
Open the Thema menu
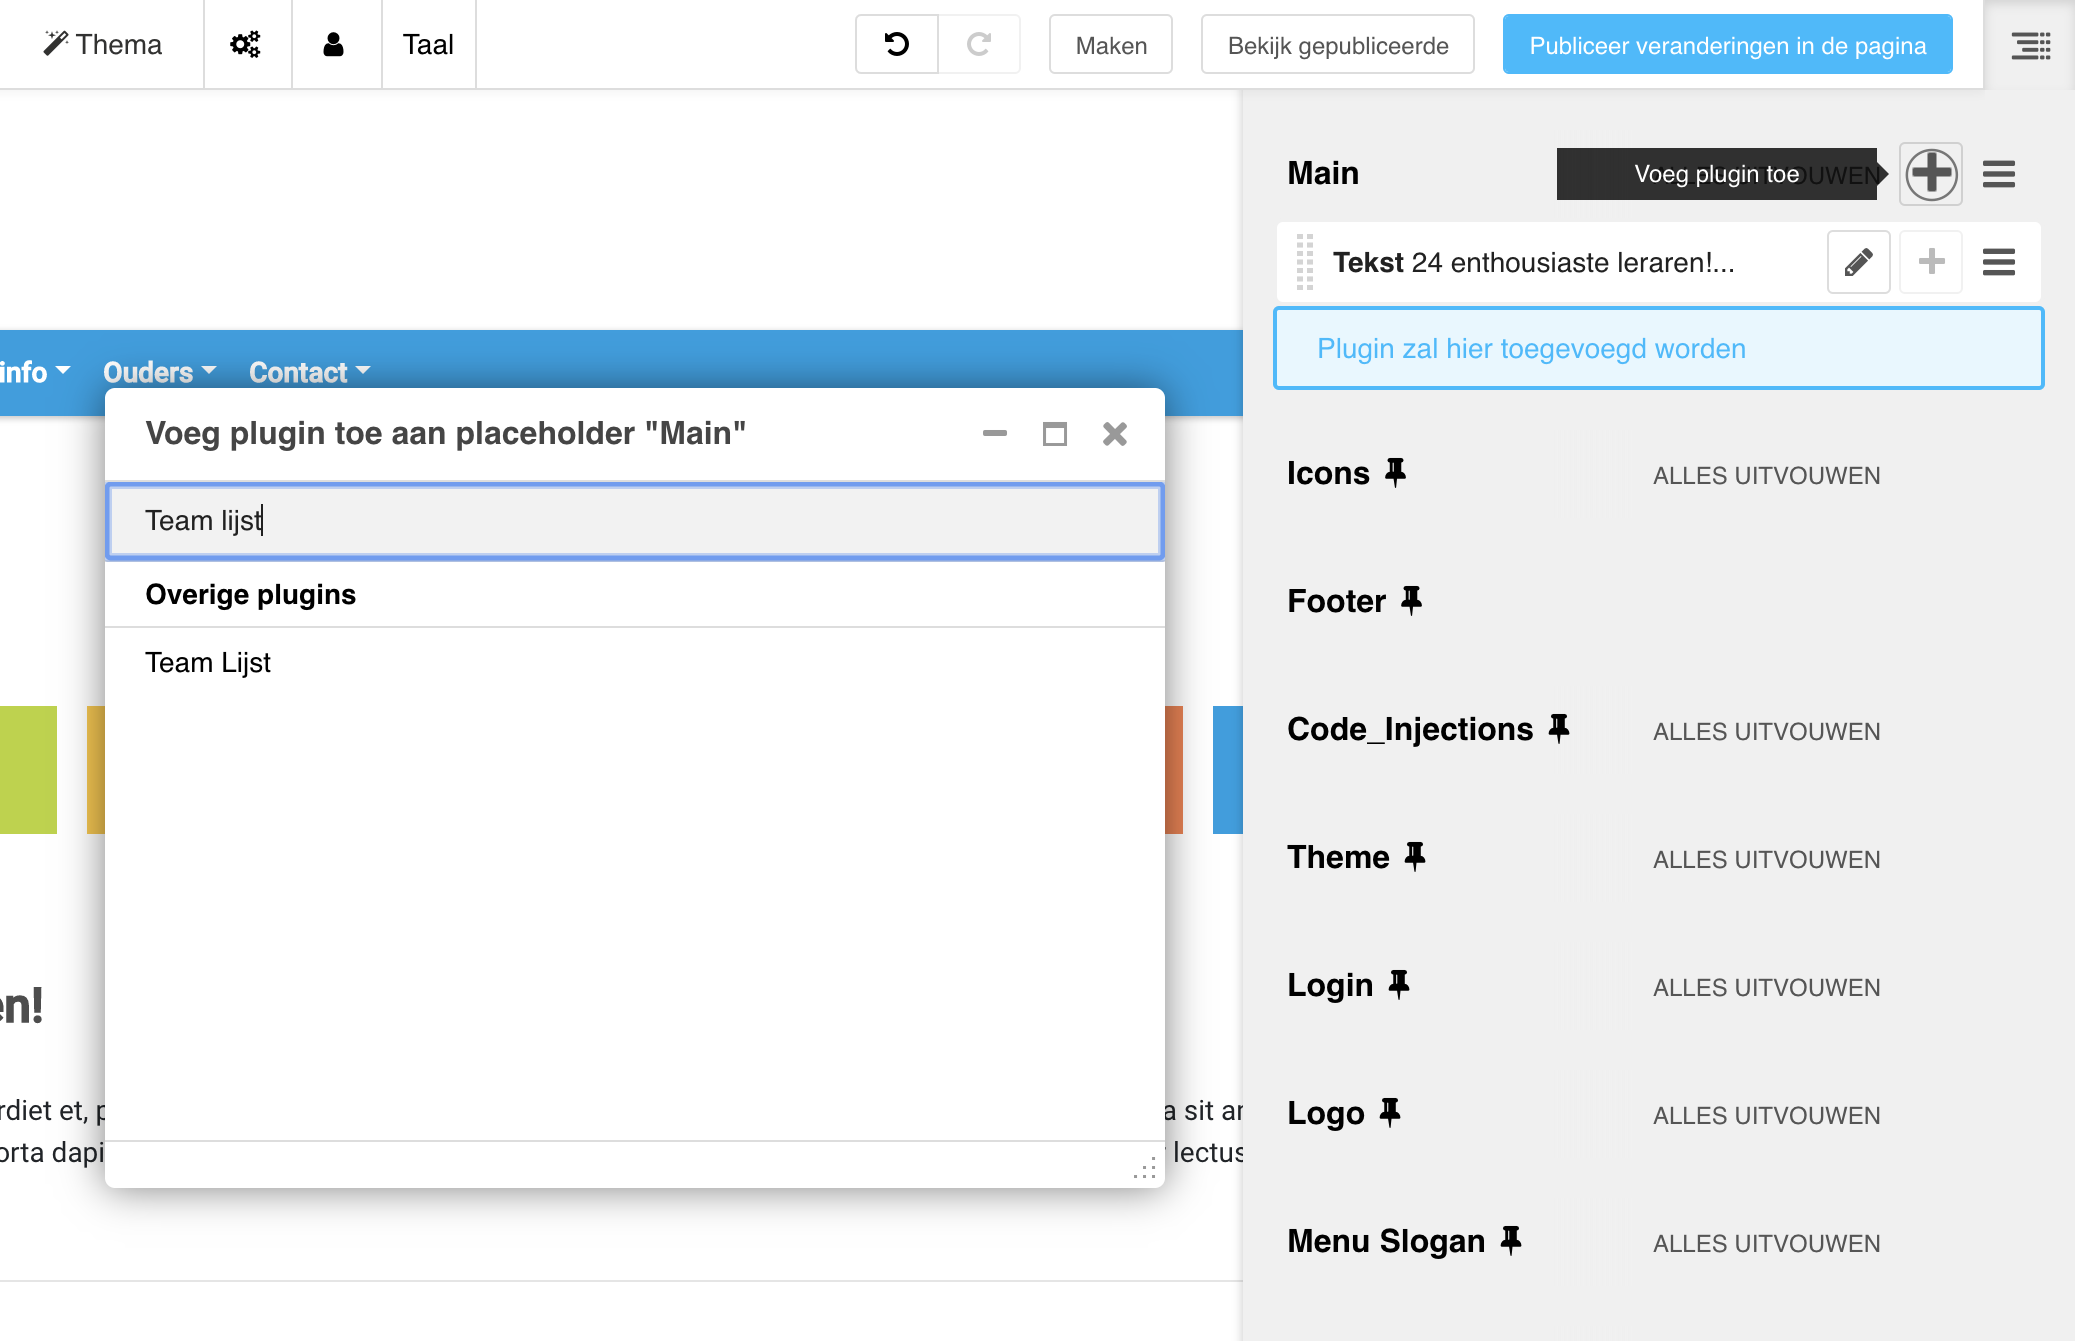[x=102, y=44]
